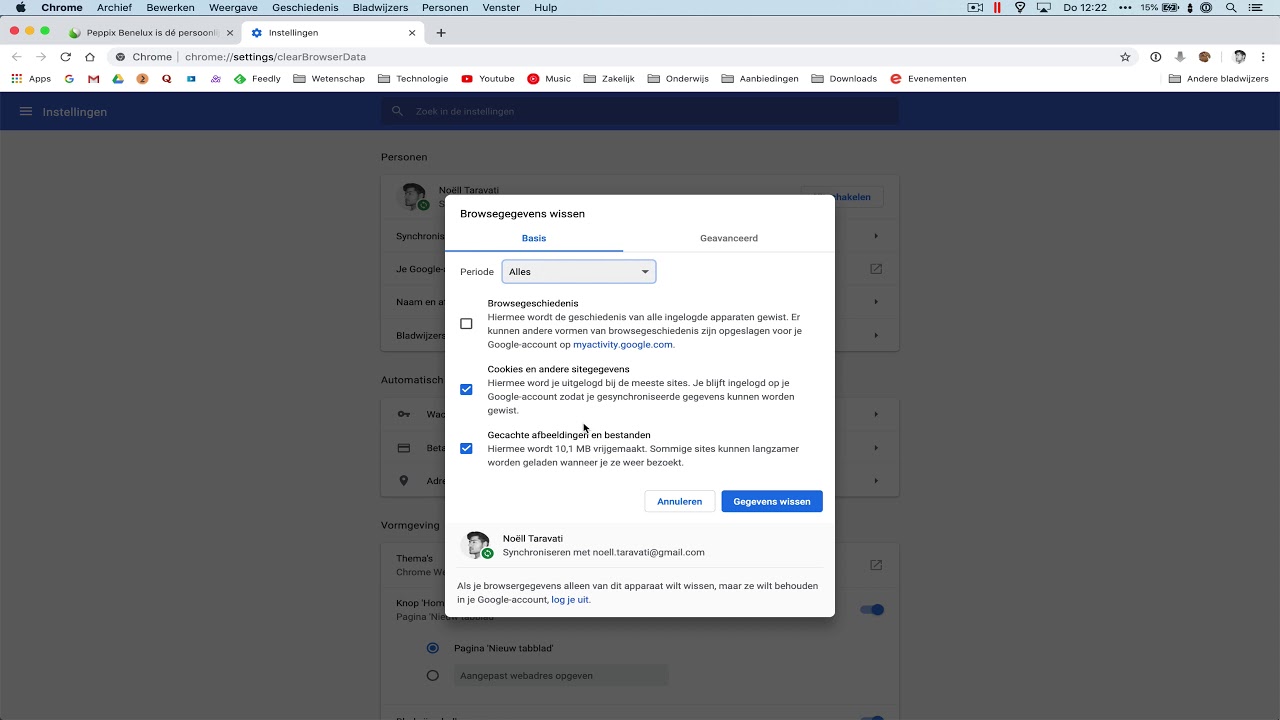The width and height of the screenshot is (1280, 720).
Task: Open the Evenementen bookmark
Action: (x=928, y=79)
